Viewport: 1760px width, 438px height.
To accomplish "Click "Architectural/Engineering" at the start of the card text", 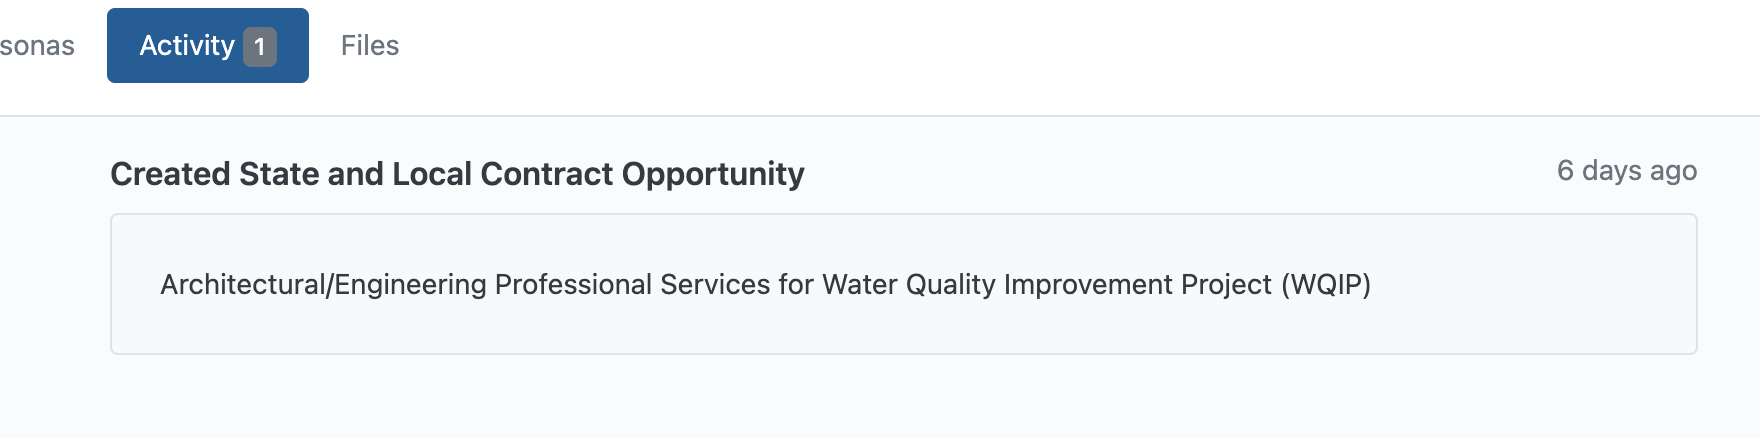I will coord(325,285).
